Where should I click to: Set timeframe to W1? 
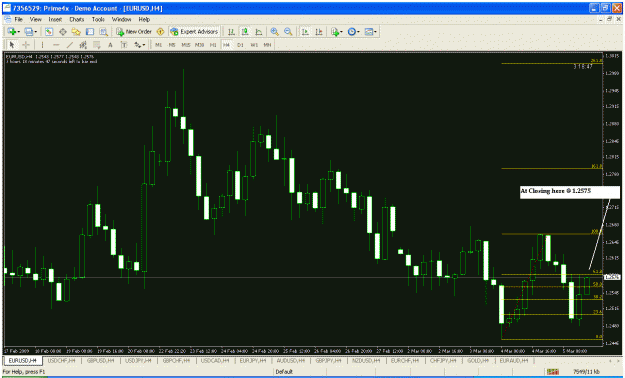point(254,45)
